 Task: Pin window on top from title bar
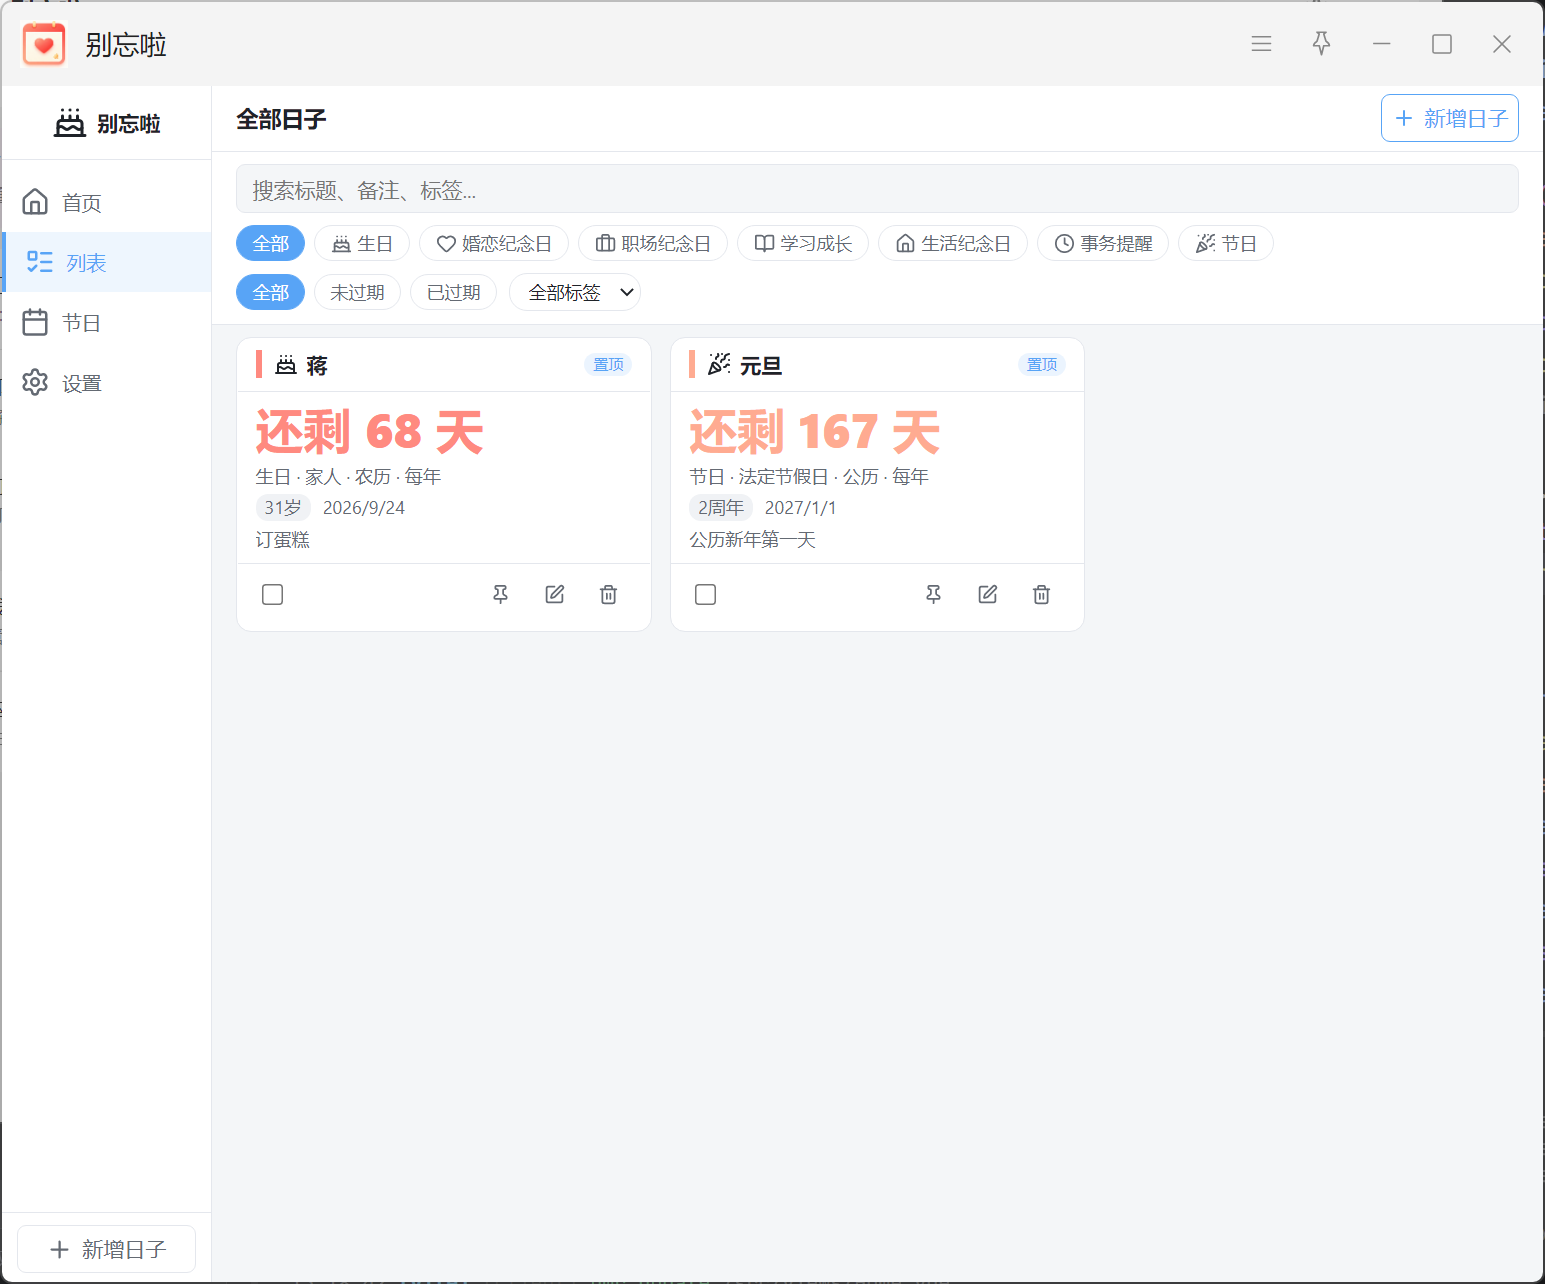pos(1321,43)
